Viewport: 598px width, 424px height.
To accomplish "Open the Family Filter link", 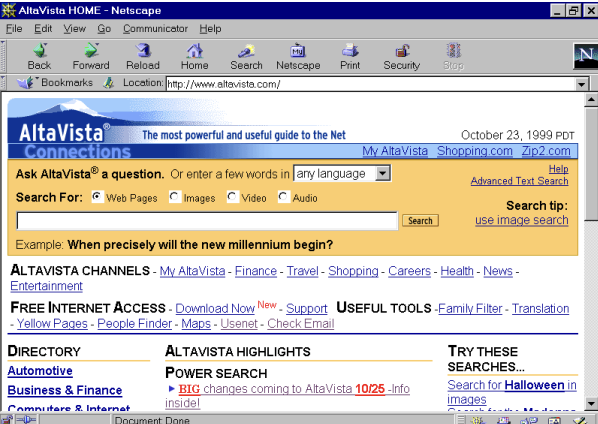I will pyautogui.click(x=470, y=308).
